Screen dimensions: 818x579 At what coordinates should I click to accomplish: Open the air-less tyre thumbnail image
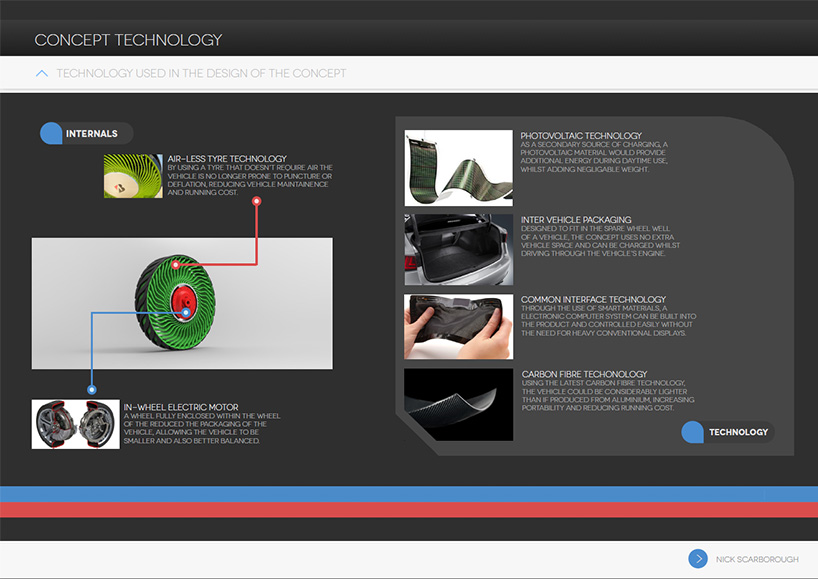pyautogui.click(x=134, y=176)
